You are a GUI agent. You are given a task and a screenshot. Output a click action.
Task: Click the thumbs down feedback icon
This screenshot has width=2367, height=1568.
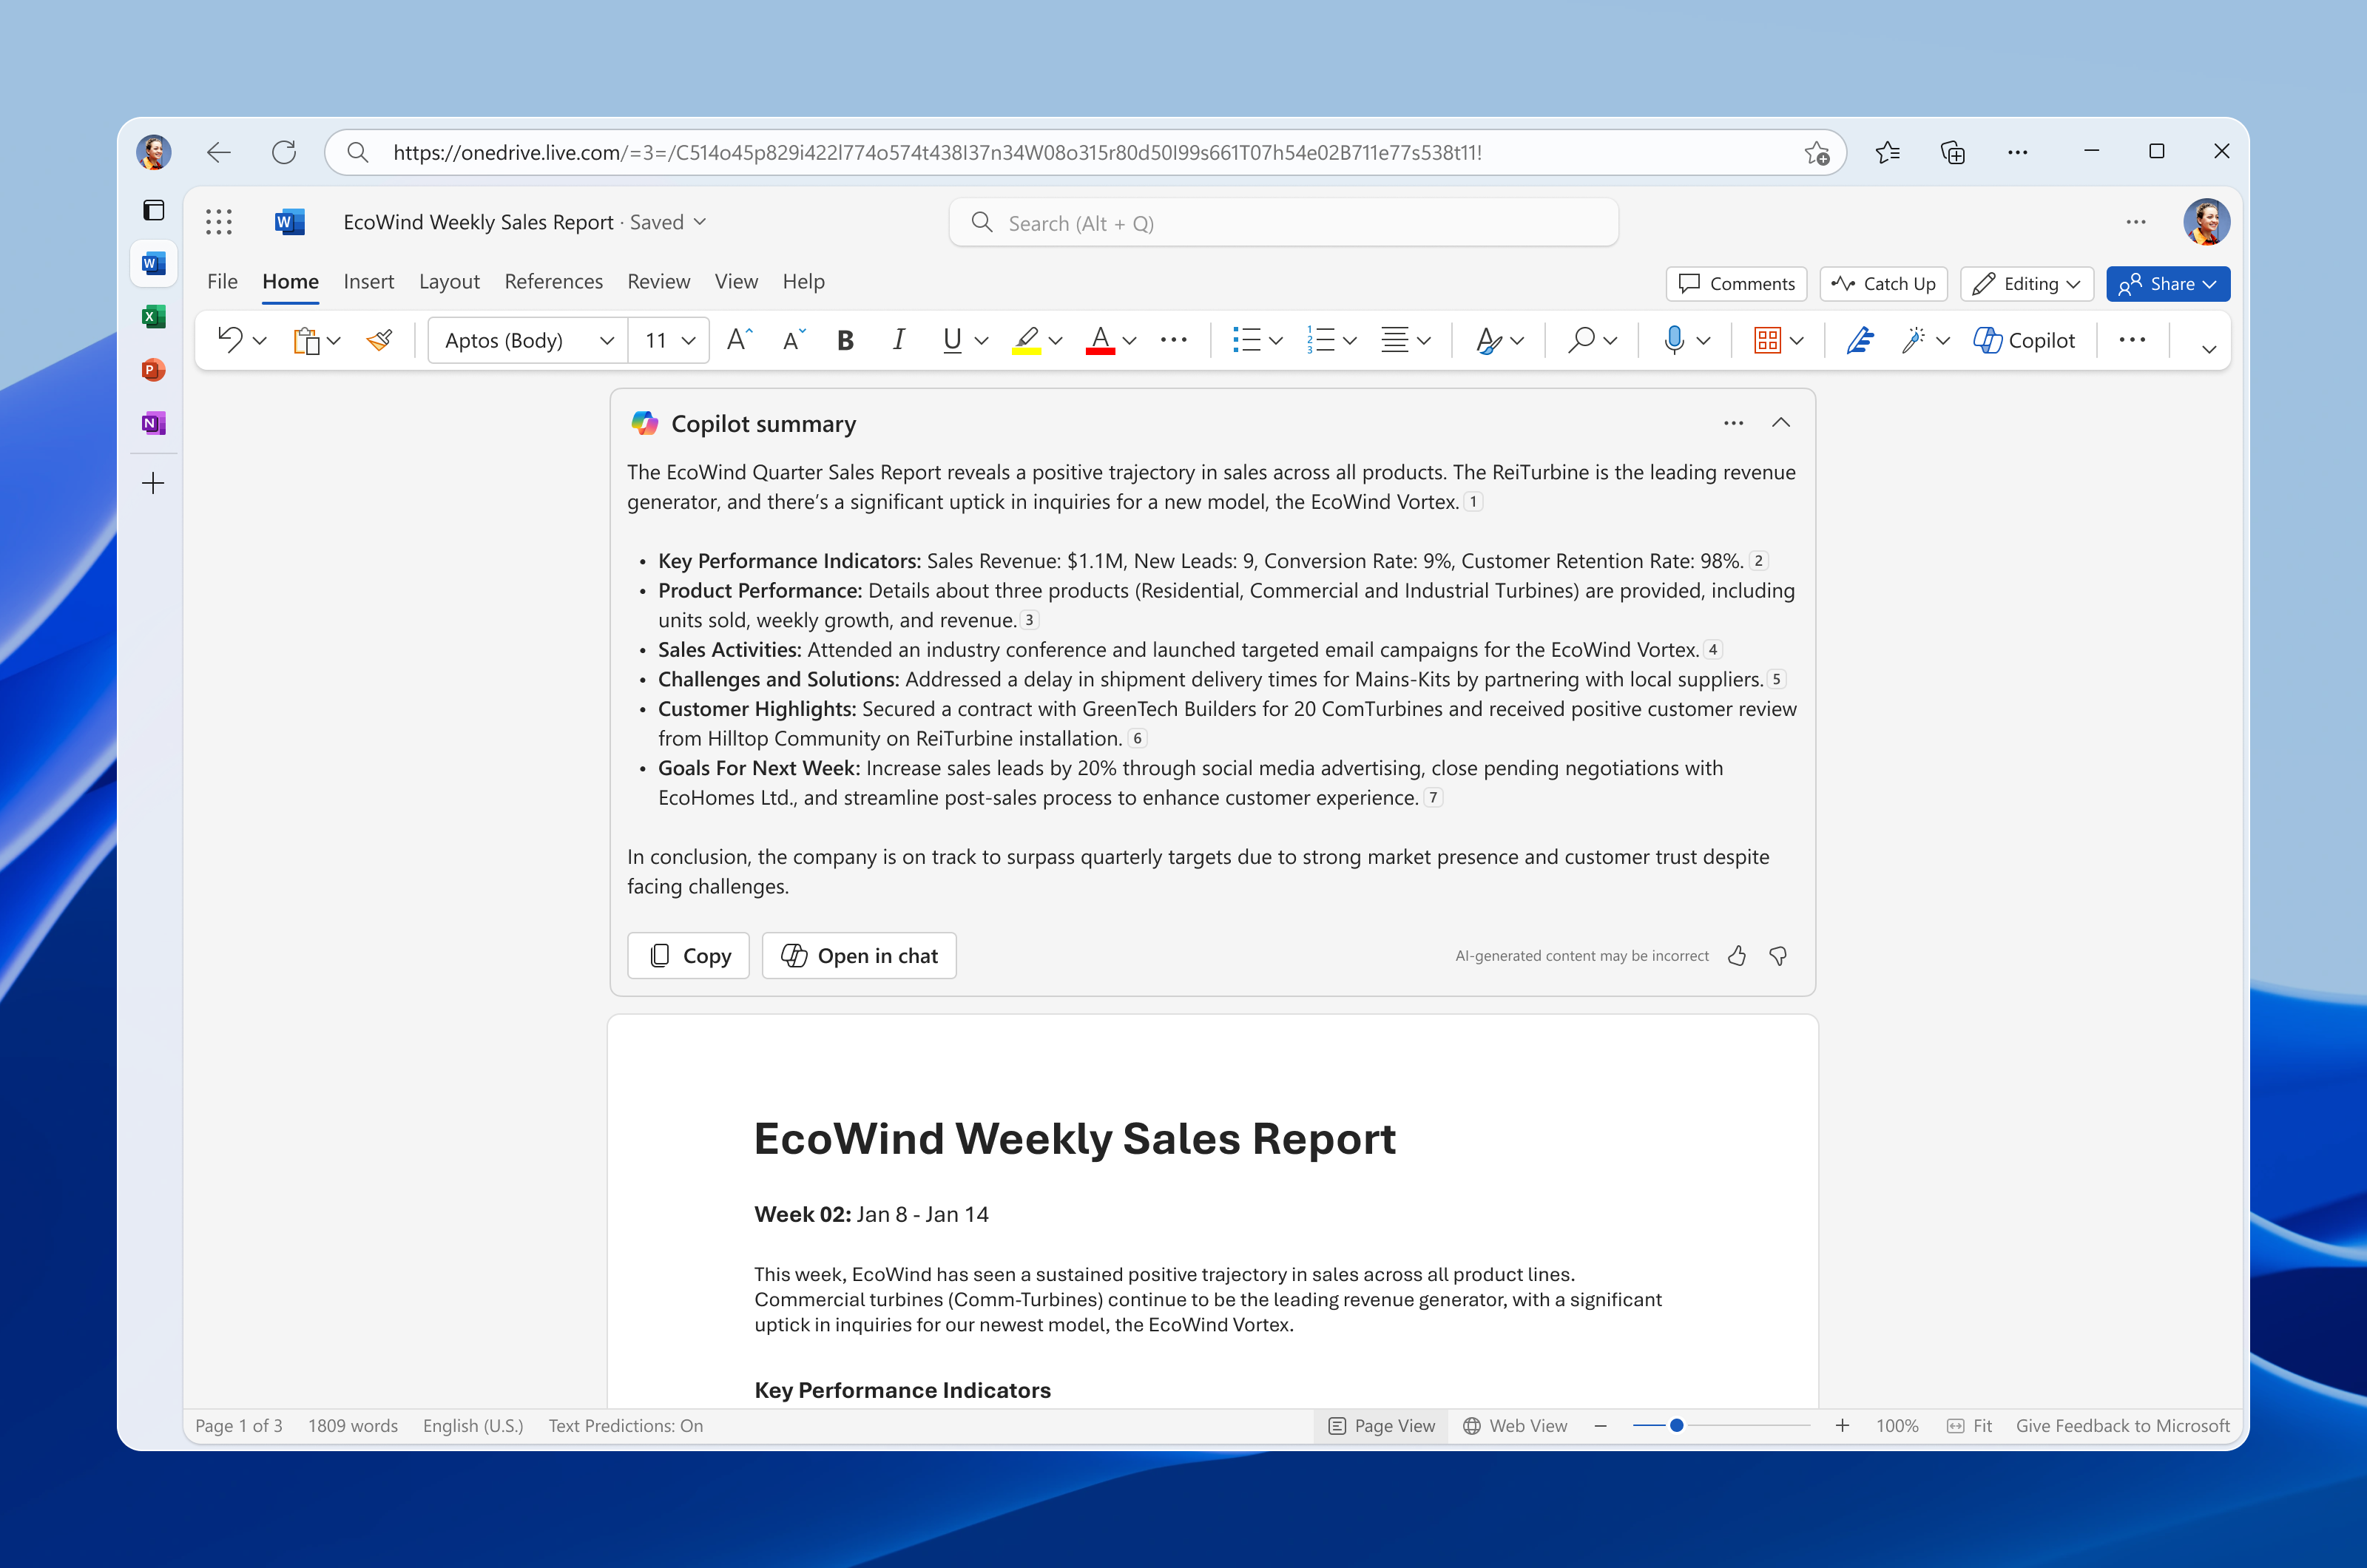(x=1778, y=956)
